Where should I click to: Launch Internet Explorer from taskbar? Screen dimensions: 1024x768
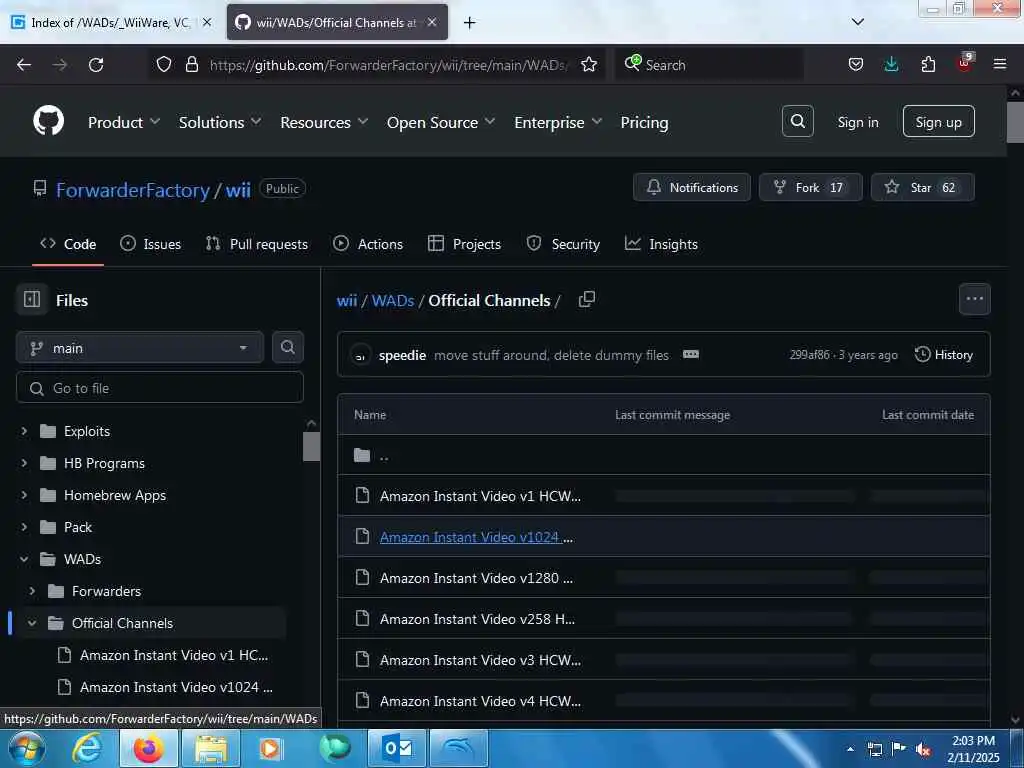pos(87,748)
